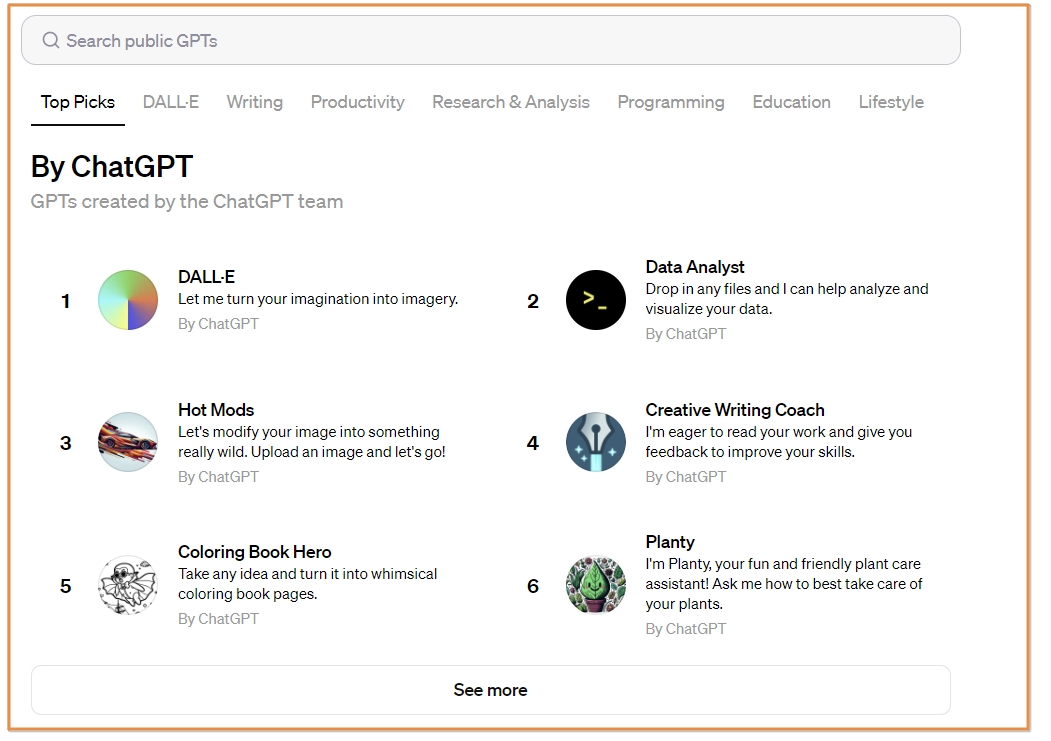1051x741 pixels.
Task: Click rank number 5 beside Coloring Book Hero
Action: [x=66, y=586]
